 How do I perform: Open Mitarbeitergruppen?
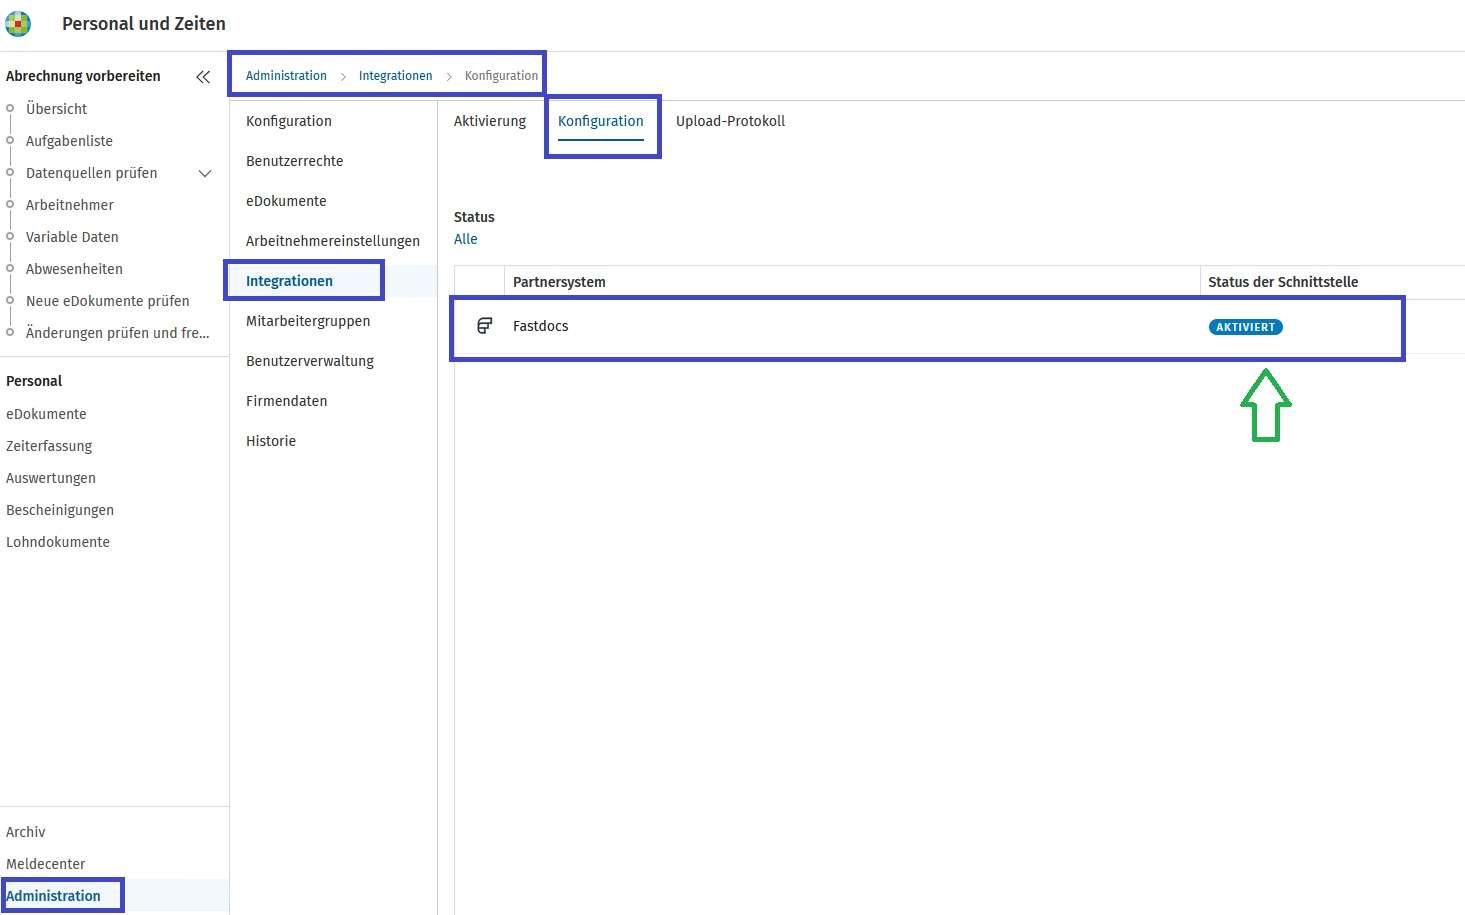(x=308, y=321)
